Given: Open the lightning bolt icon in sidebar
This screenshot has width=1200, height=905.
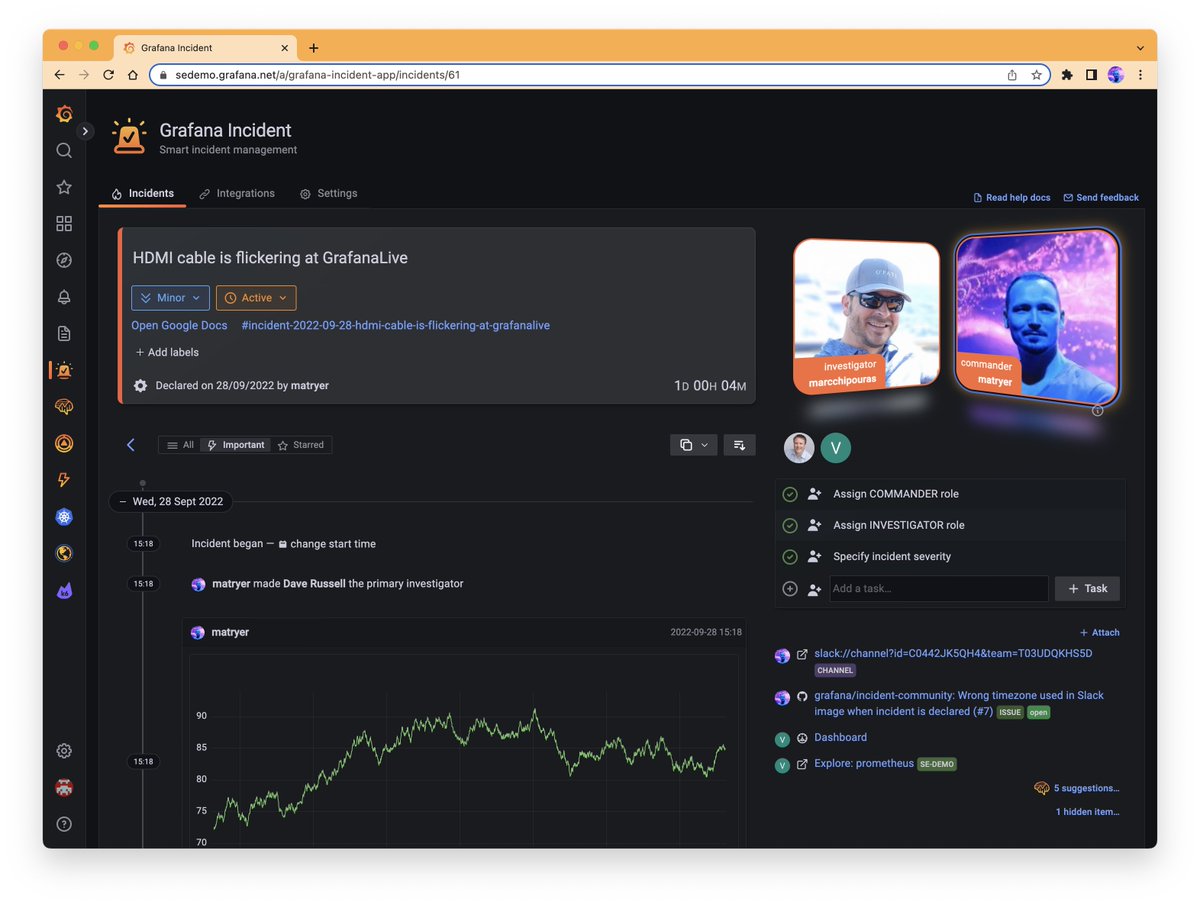Looking at the screenshot, I should [64, 480].
